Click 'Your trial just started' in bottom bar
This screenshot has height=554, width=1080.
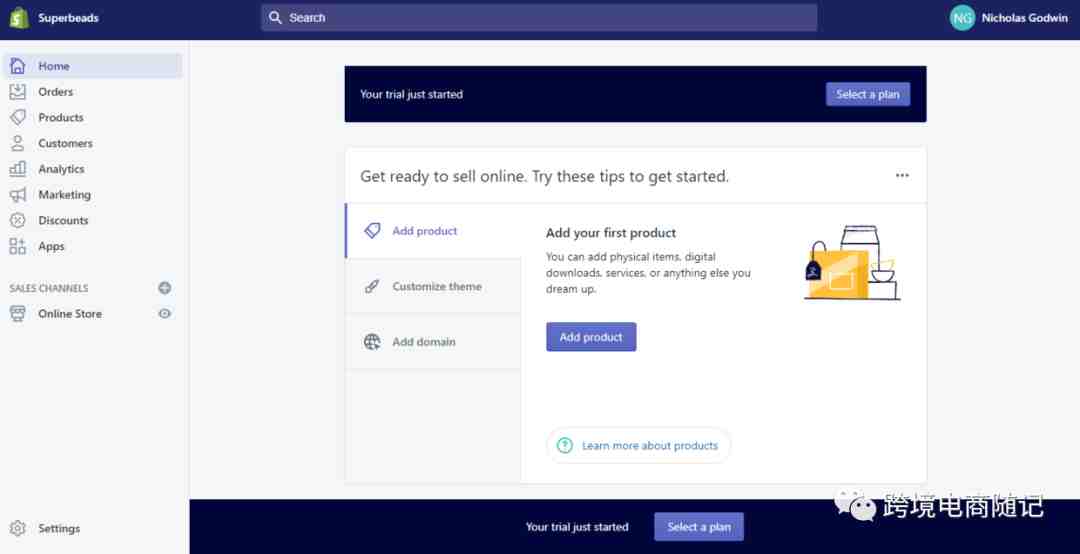tap(577, 527)
